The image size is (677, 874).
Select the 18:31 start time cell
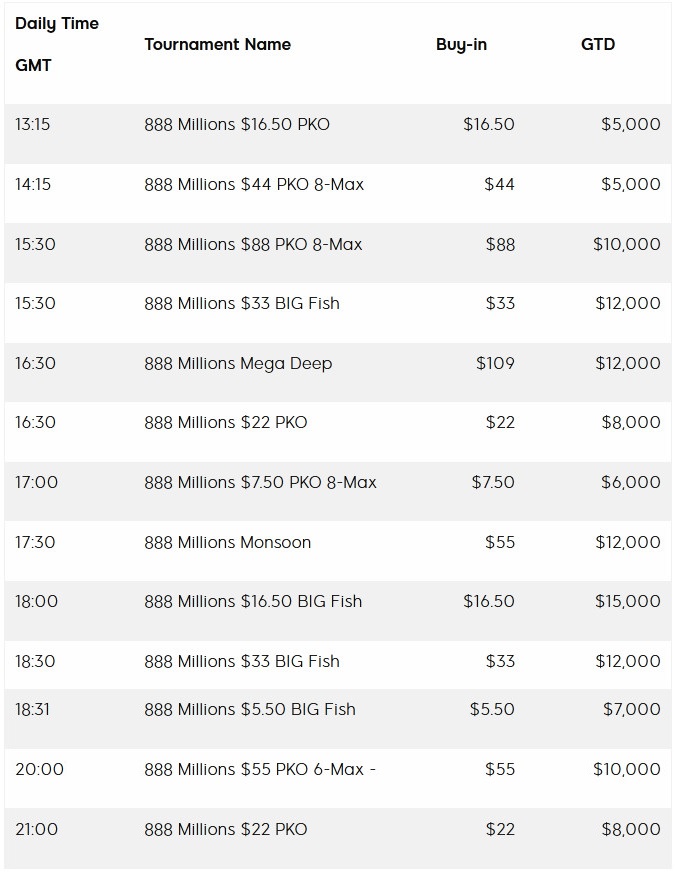point(32,709)
